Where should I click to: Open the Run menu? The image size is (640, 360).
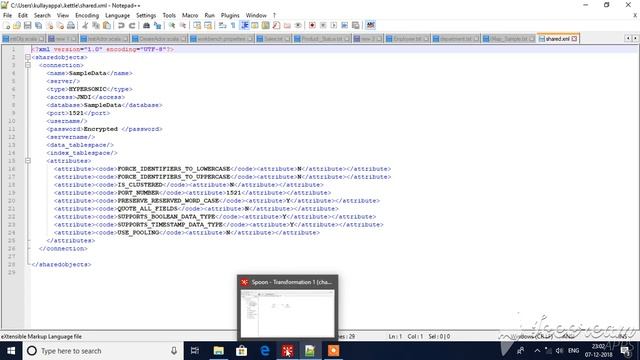(209, 15)
